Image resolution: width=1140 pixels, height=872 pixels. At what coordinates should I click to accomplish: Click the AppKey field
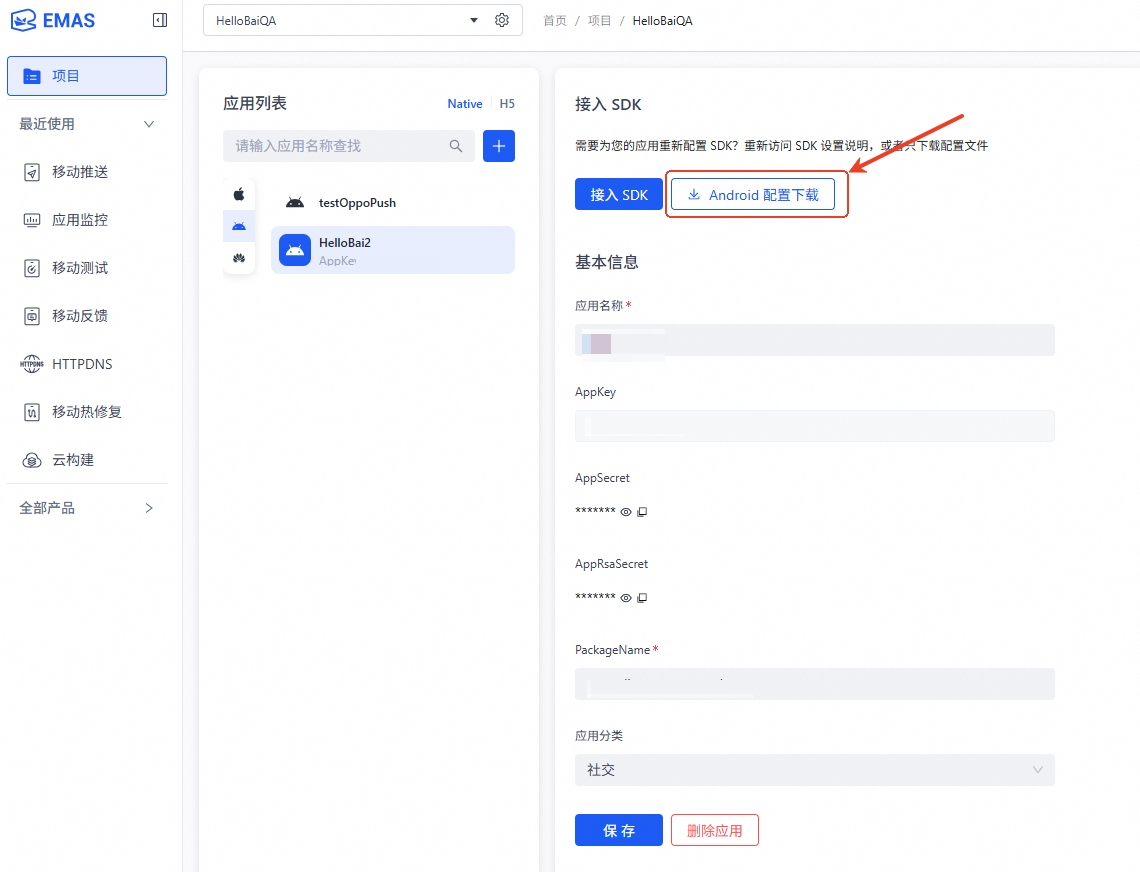(814, 425)
